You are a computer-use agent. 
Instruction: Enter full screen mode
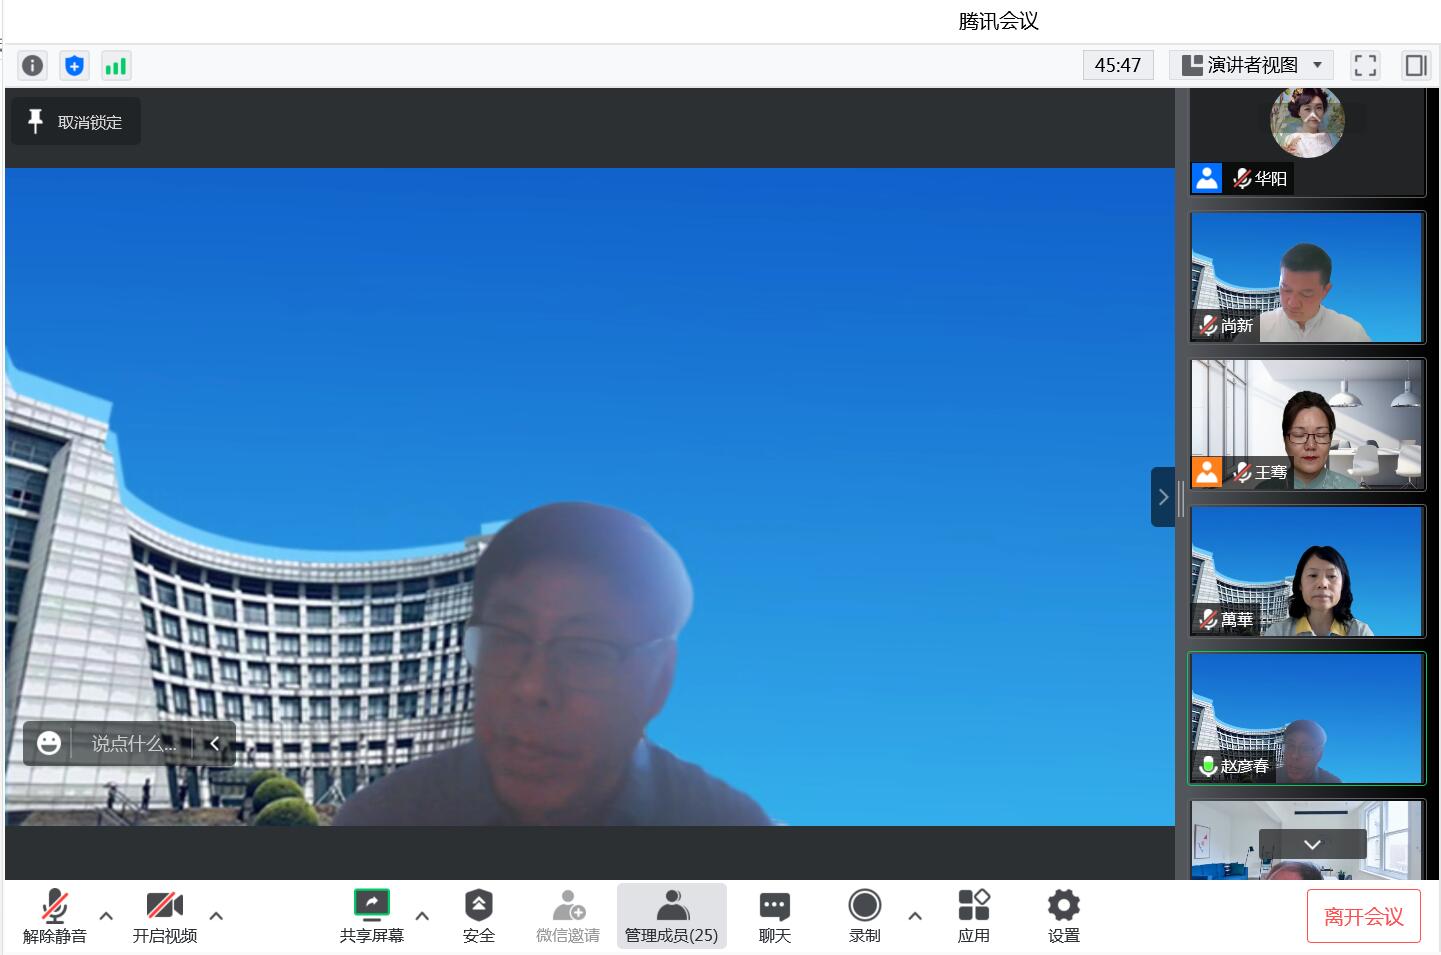tap(1365, 66)
